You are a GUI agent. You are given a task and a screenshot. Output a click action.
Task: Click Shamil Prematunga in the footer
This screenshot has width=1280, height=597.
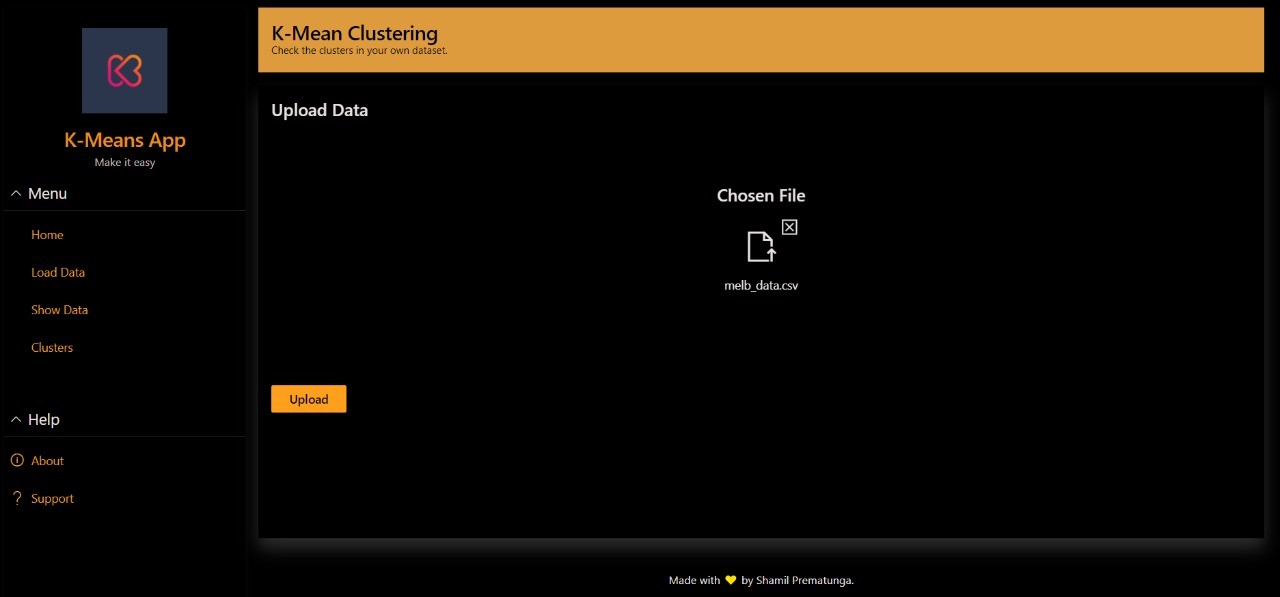[x=806, y=580]
